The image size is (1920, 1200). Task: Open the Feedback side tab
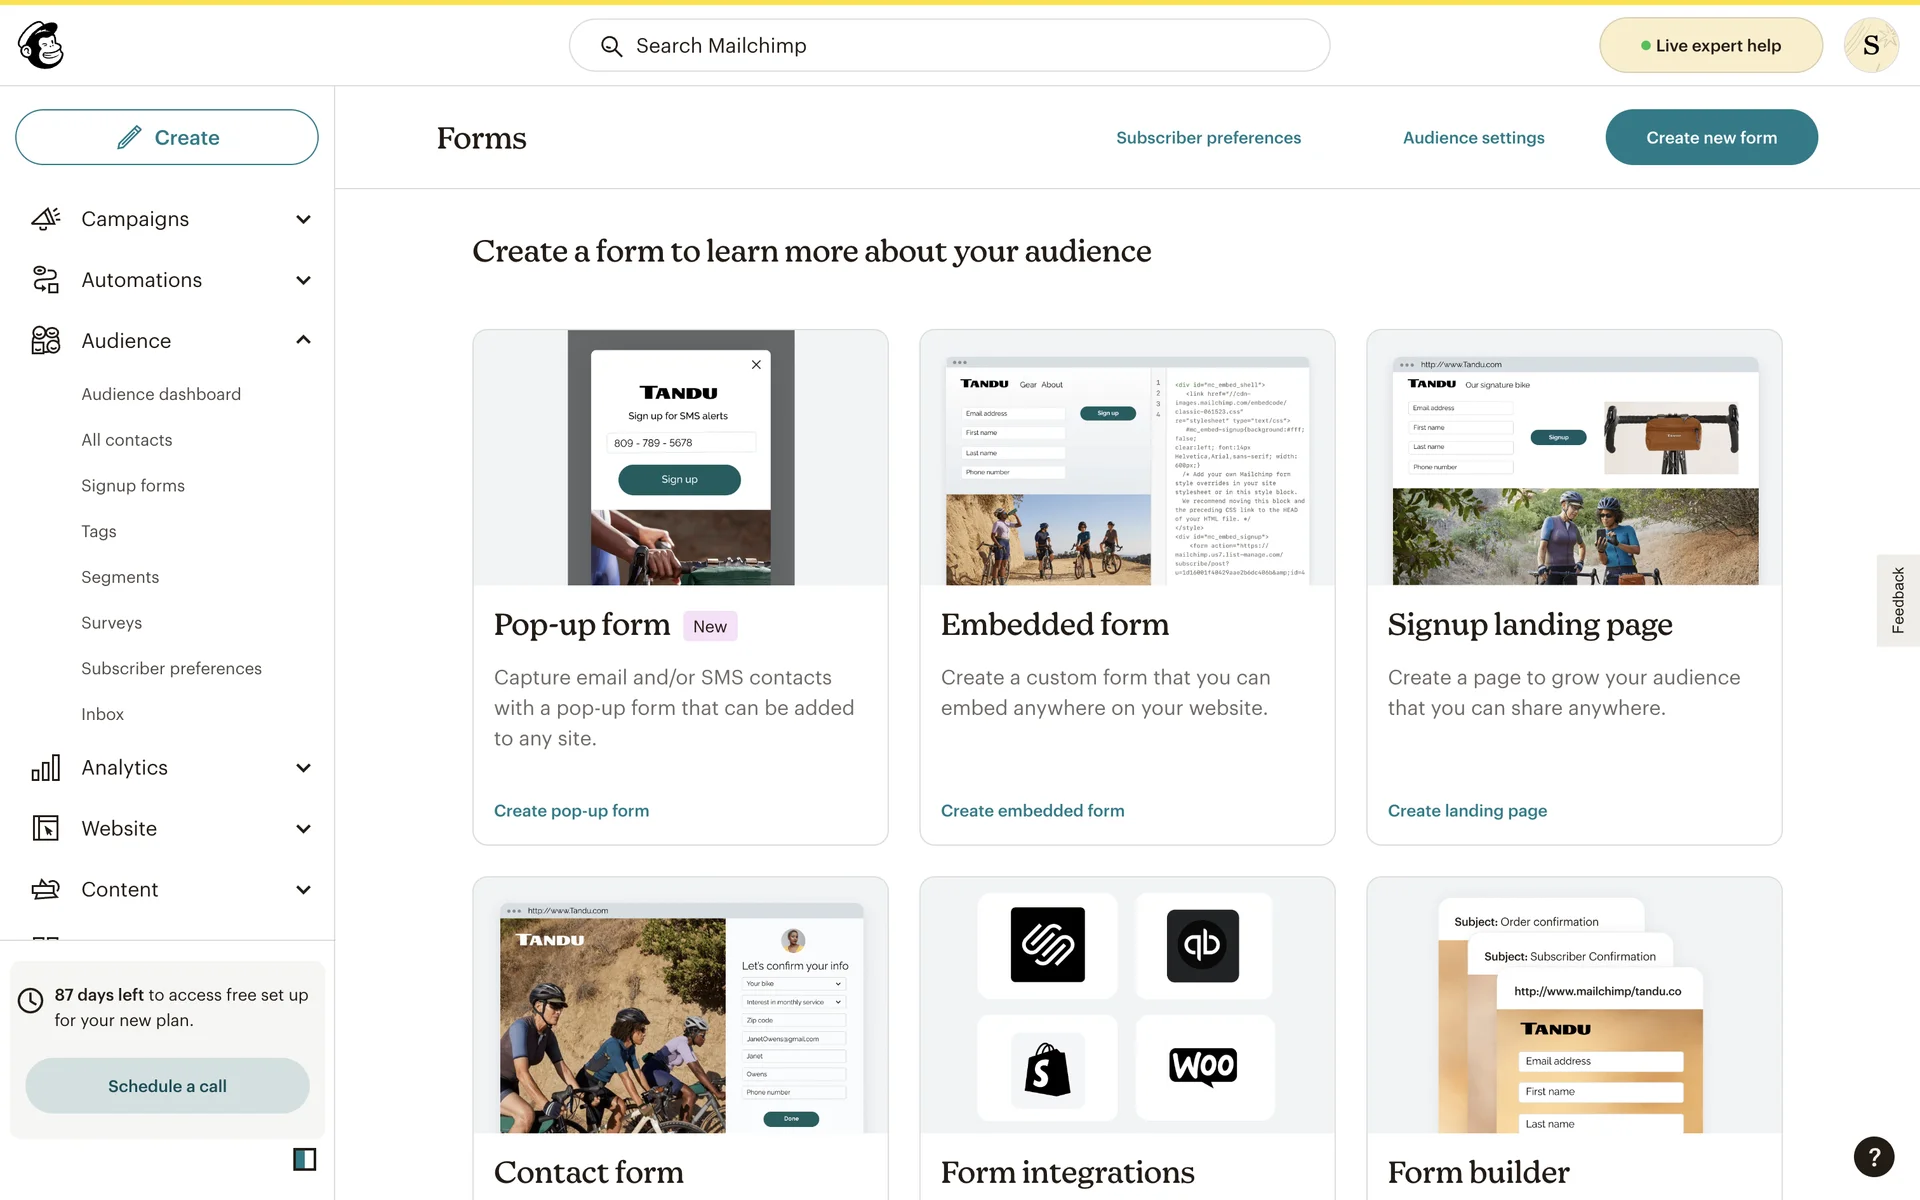1897,600
